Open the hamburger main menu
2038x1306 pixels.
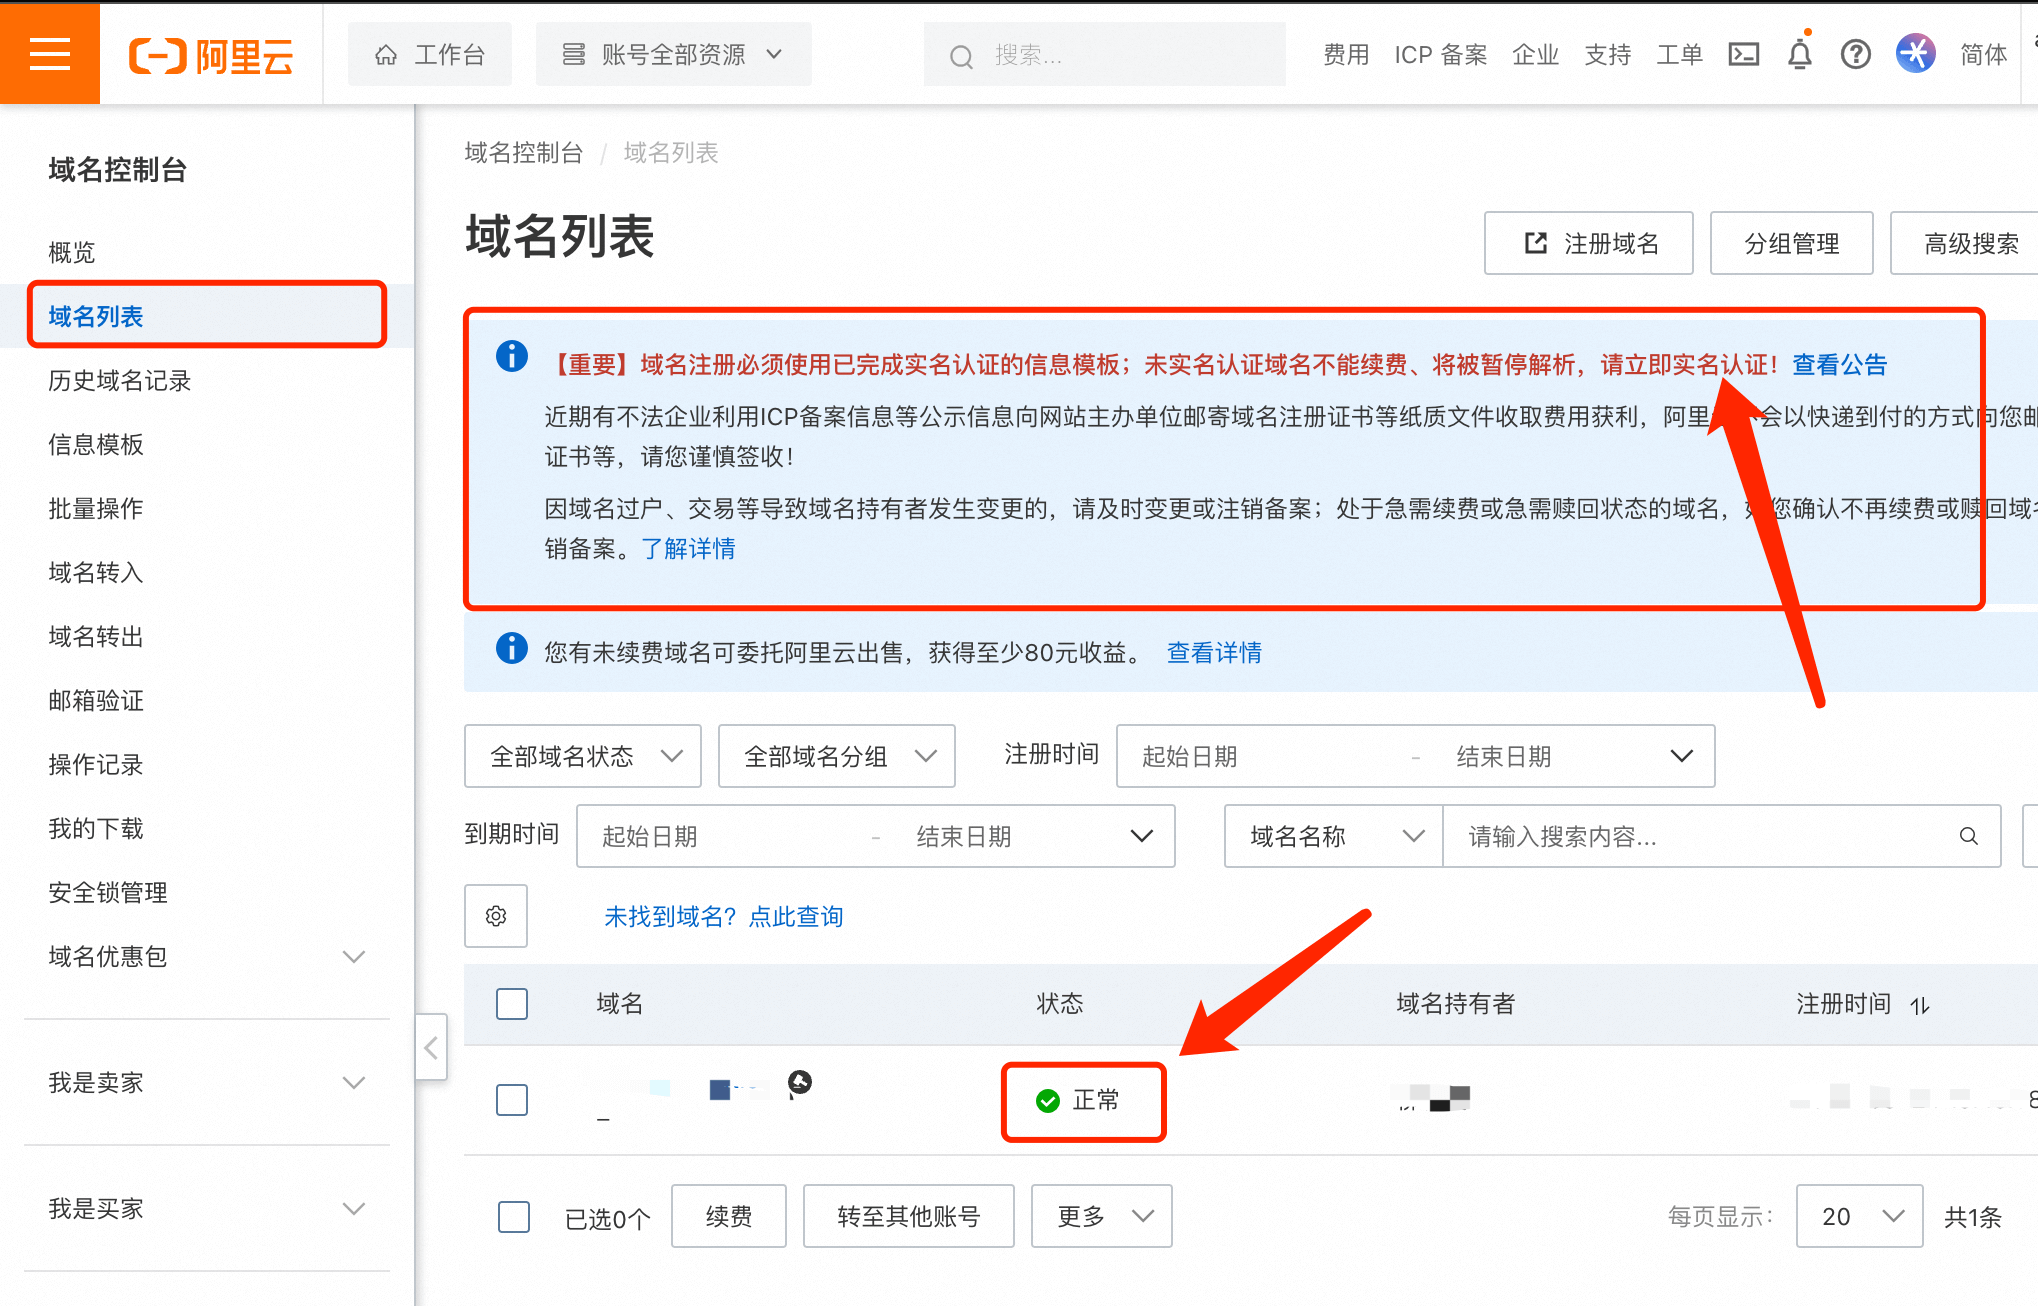pos(50,54)
